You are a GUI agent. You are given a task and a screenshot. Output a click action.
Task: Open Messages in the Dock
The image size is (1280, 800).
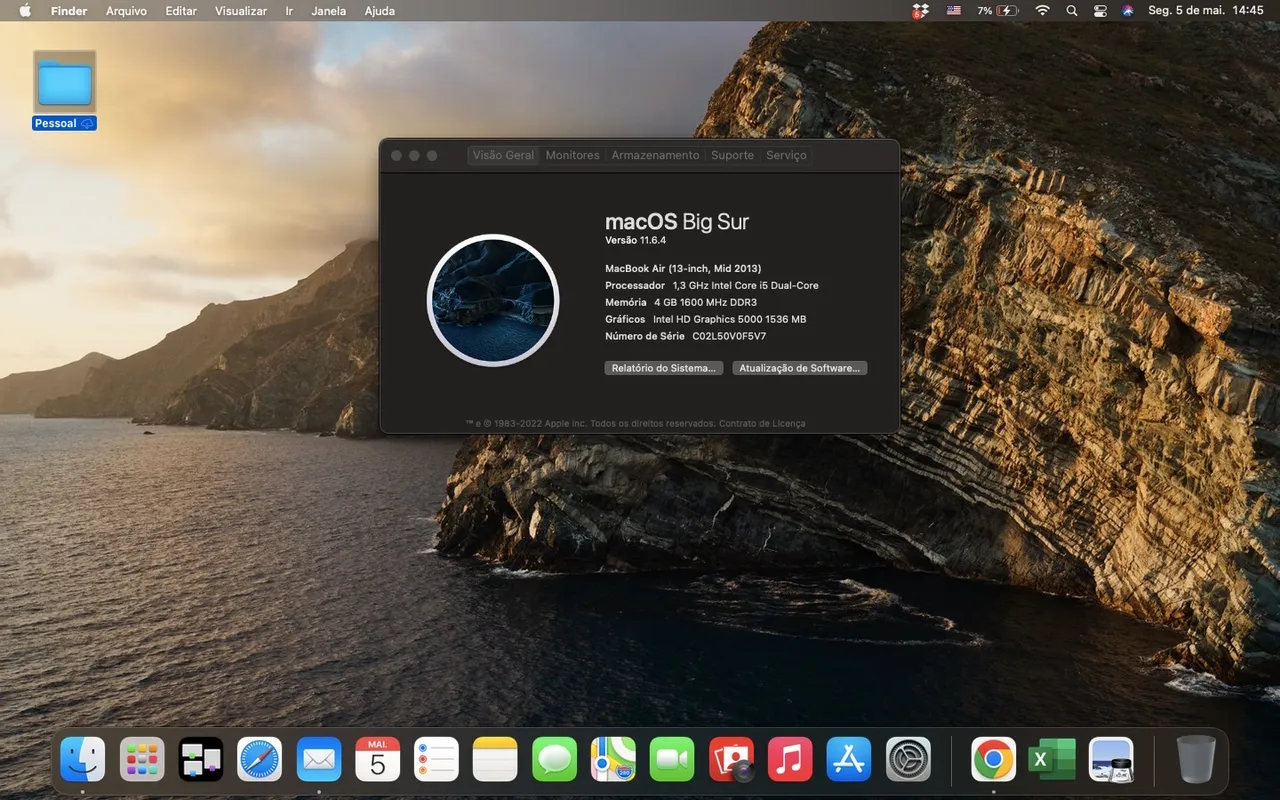[554, 759]
